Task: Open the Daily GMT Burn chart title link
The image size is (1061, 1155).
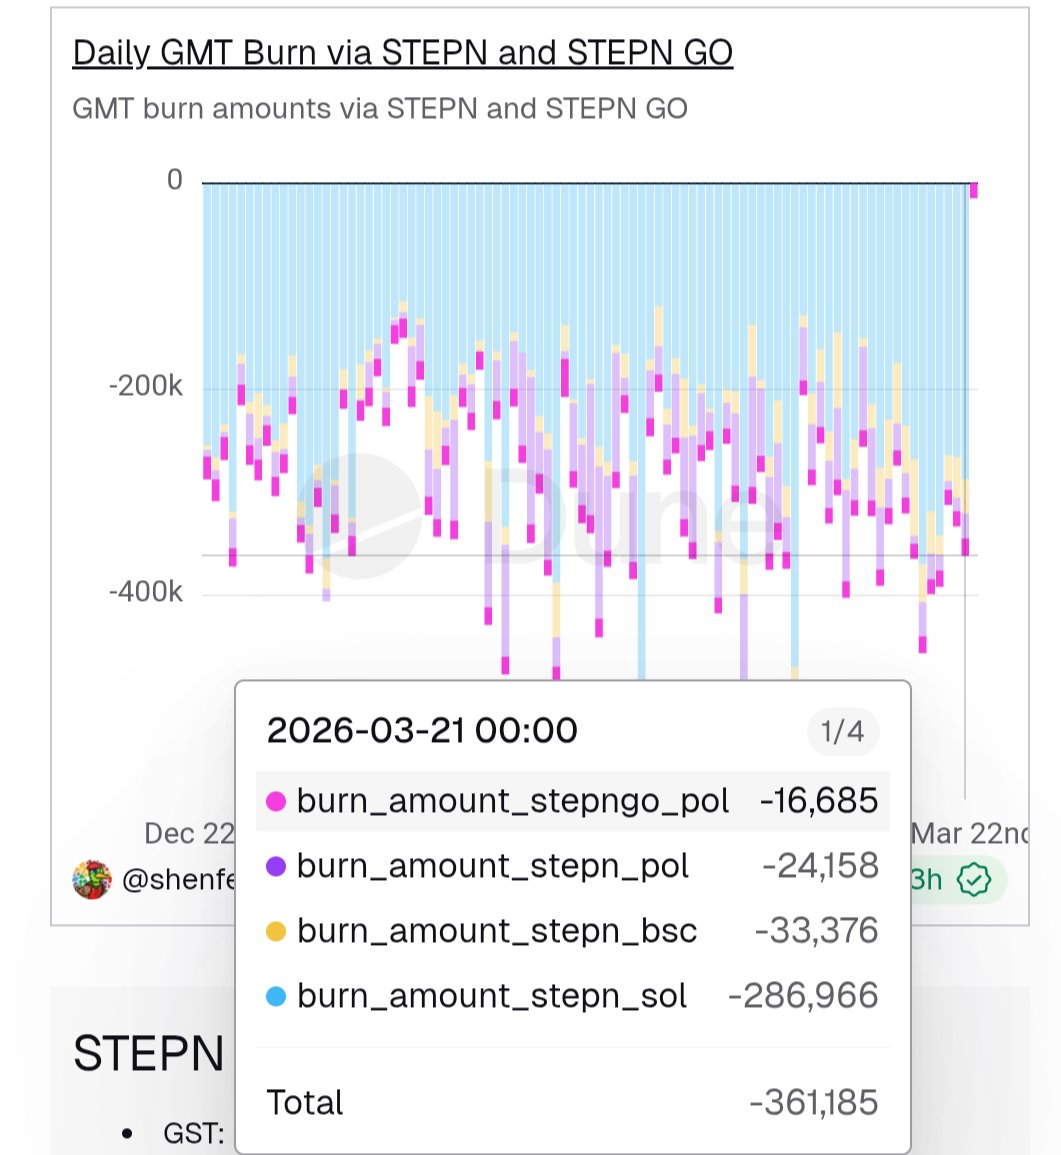Action: pos(402,53)
